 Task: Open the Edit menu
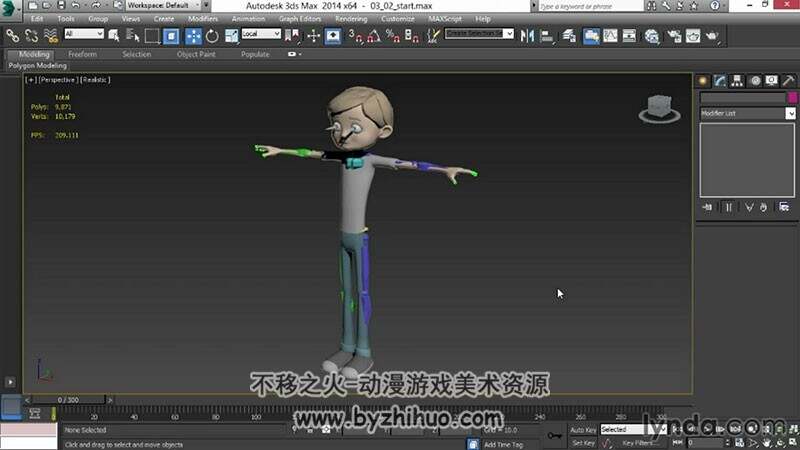[x=37, y=19]
